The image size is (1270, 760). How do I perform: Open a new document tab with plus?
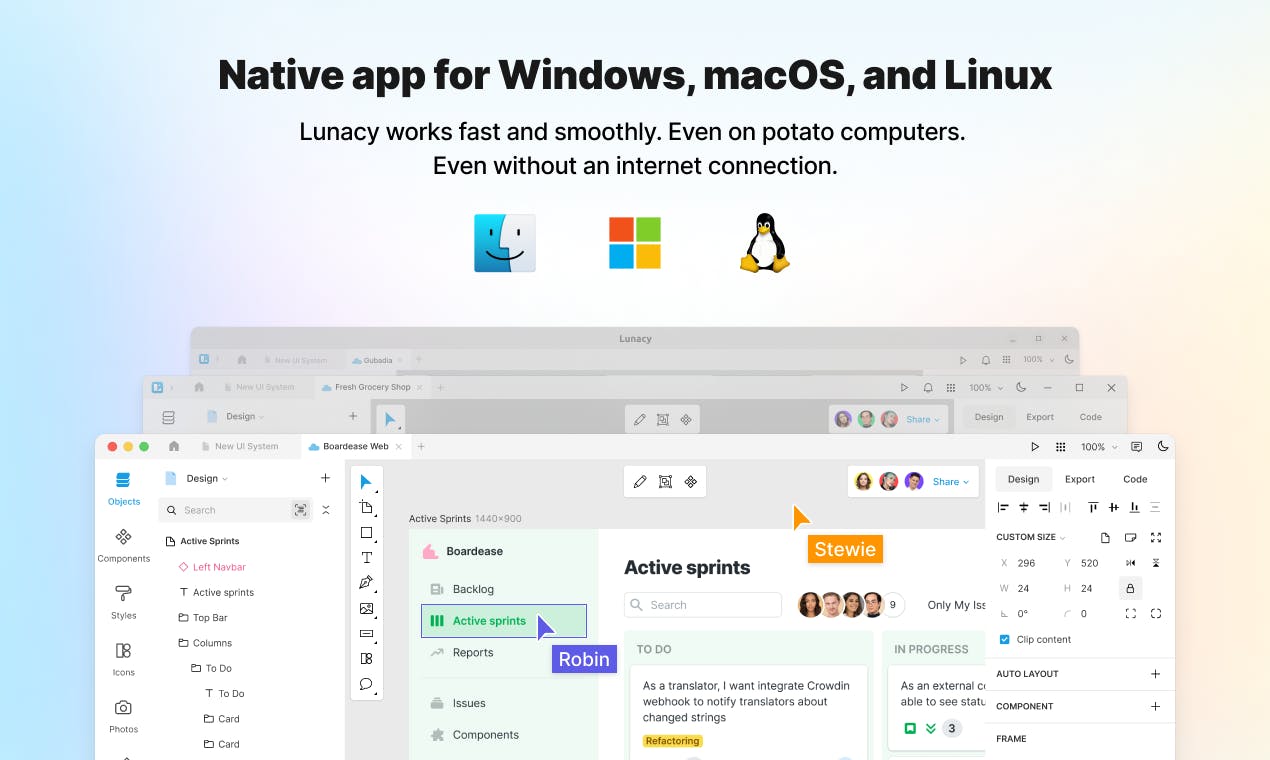click(x=421, y=447)
